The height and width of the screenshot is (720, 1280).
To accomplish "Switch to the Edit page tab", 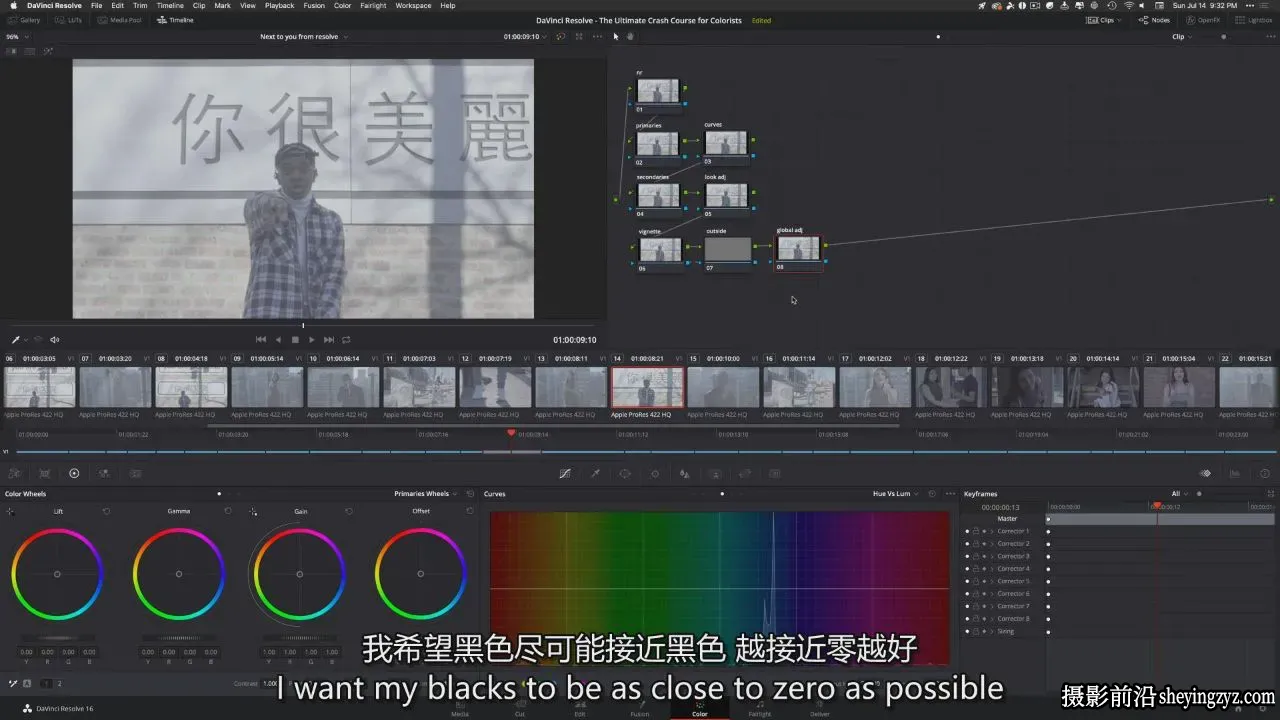I will coord(580,709).
